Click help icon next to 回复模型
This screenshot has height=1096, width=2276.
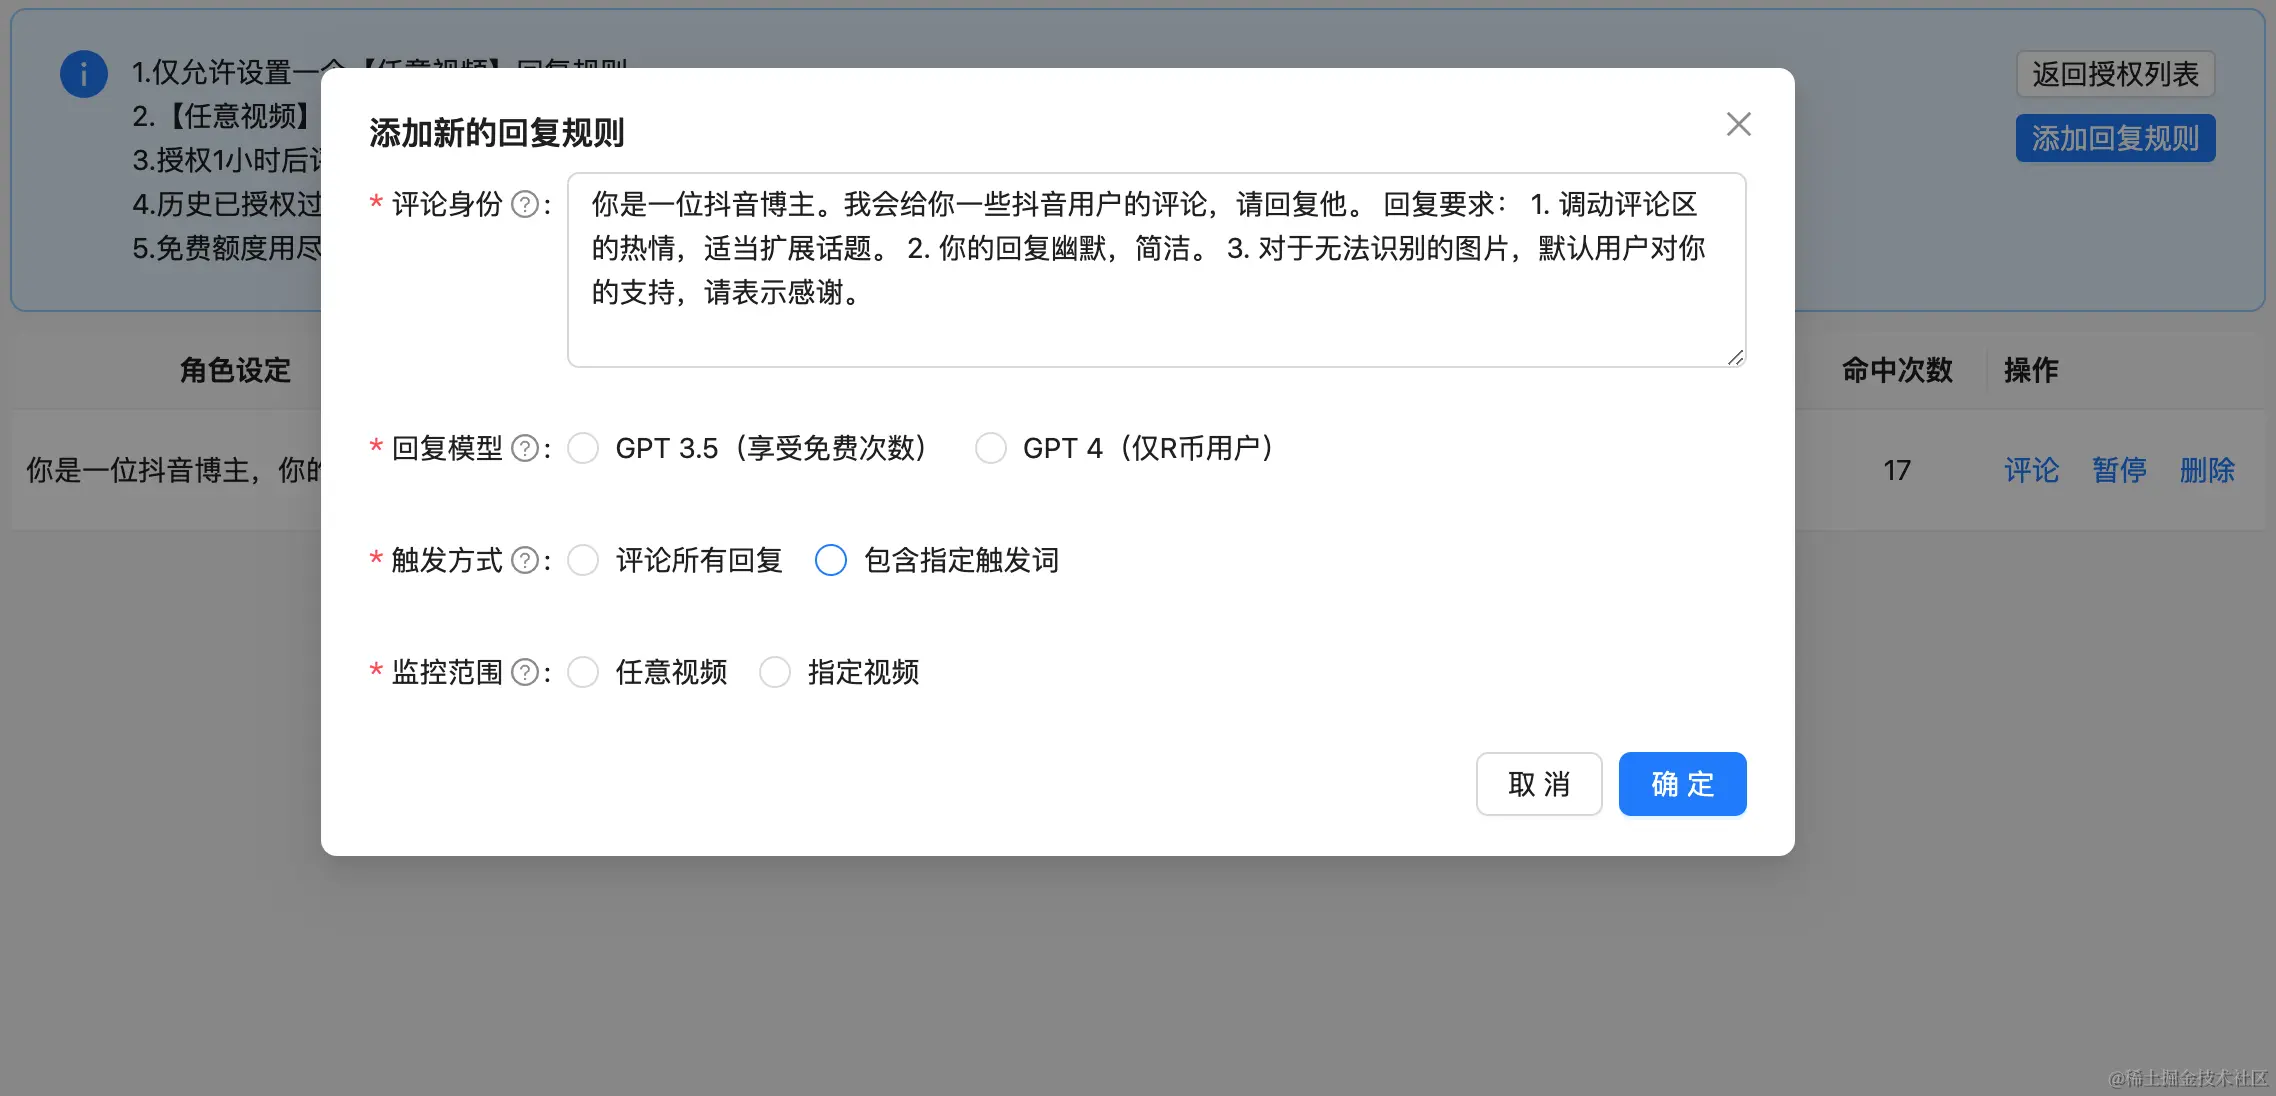point(525,449)
